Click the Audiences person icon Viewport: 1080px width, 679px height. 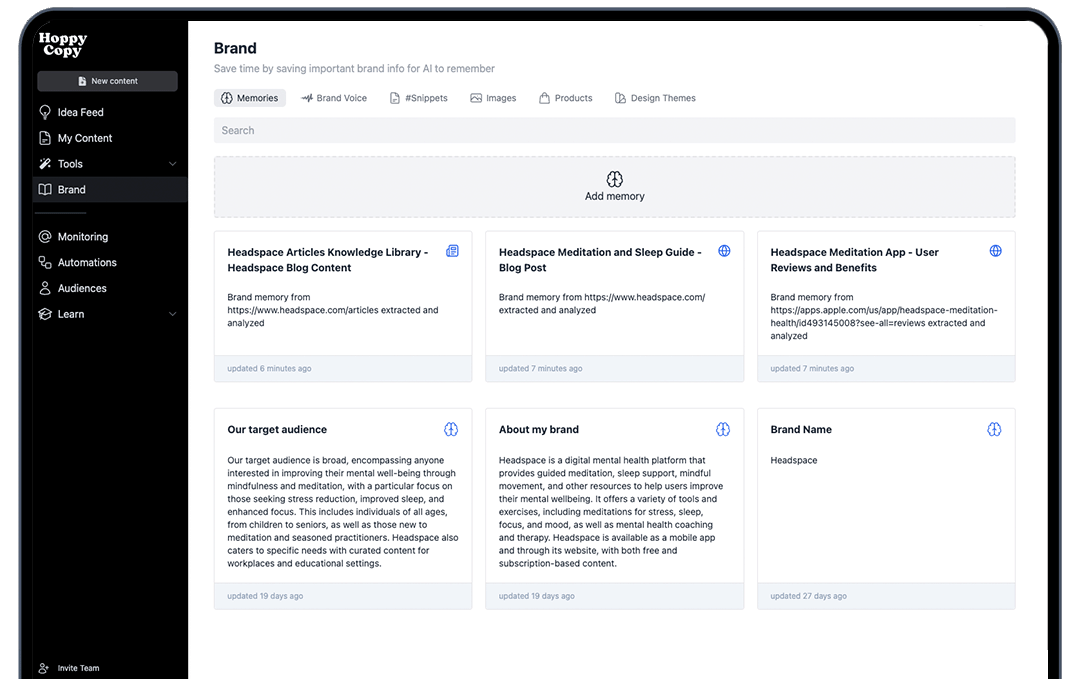click(45, 289)
